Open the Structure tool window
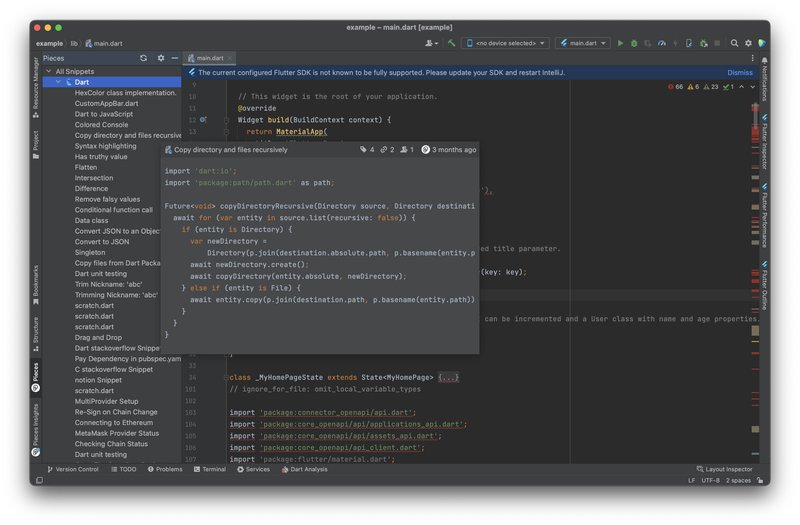Image resolution: width=800 pixels, height=525 pixels. point(36,334)
